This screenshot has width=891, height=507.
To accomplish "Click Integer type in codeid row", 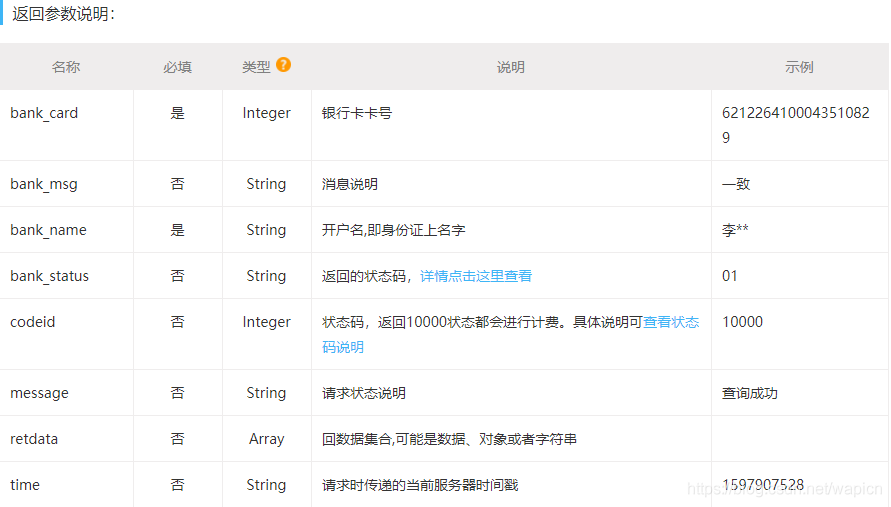I will (x=267, y=322).
